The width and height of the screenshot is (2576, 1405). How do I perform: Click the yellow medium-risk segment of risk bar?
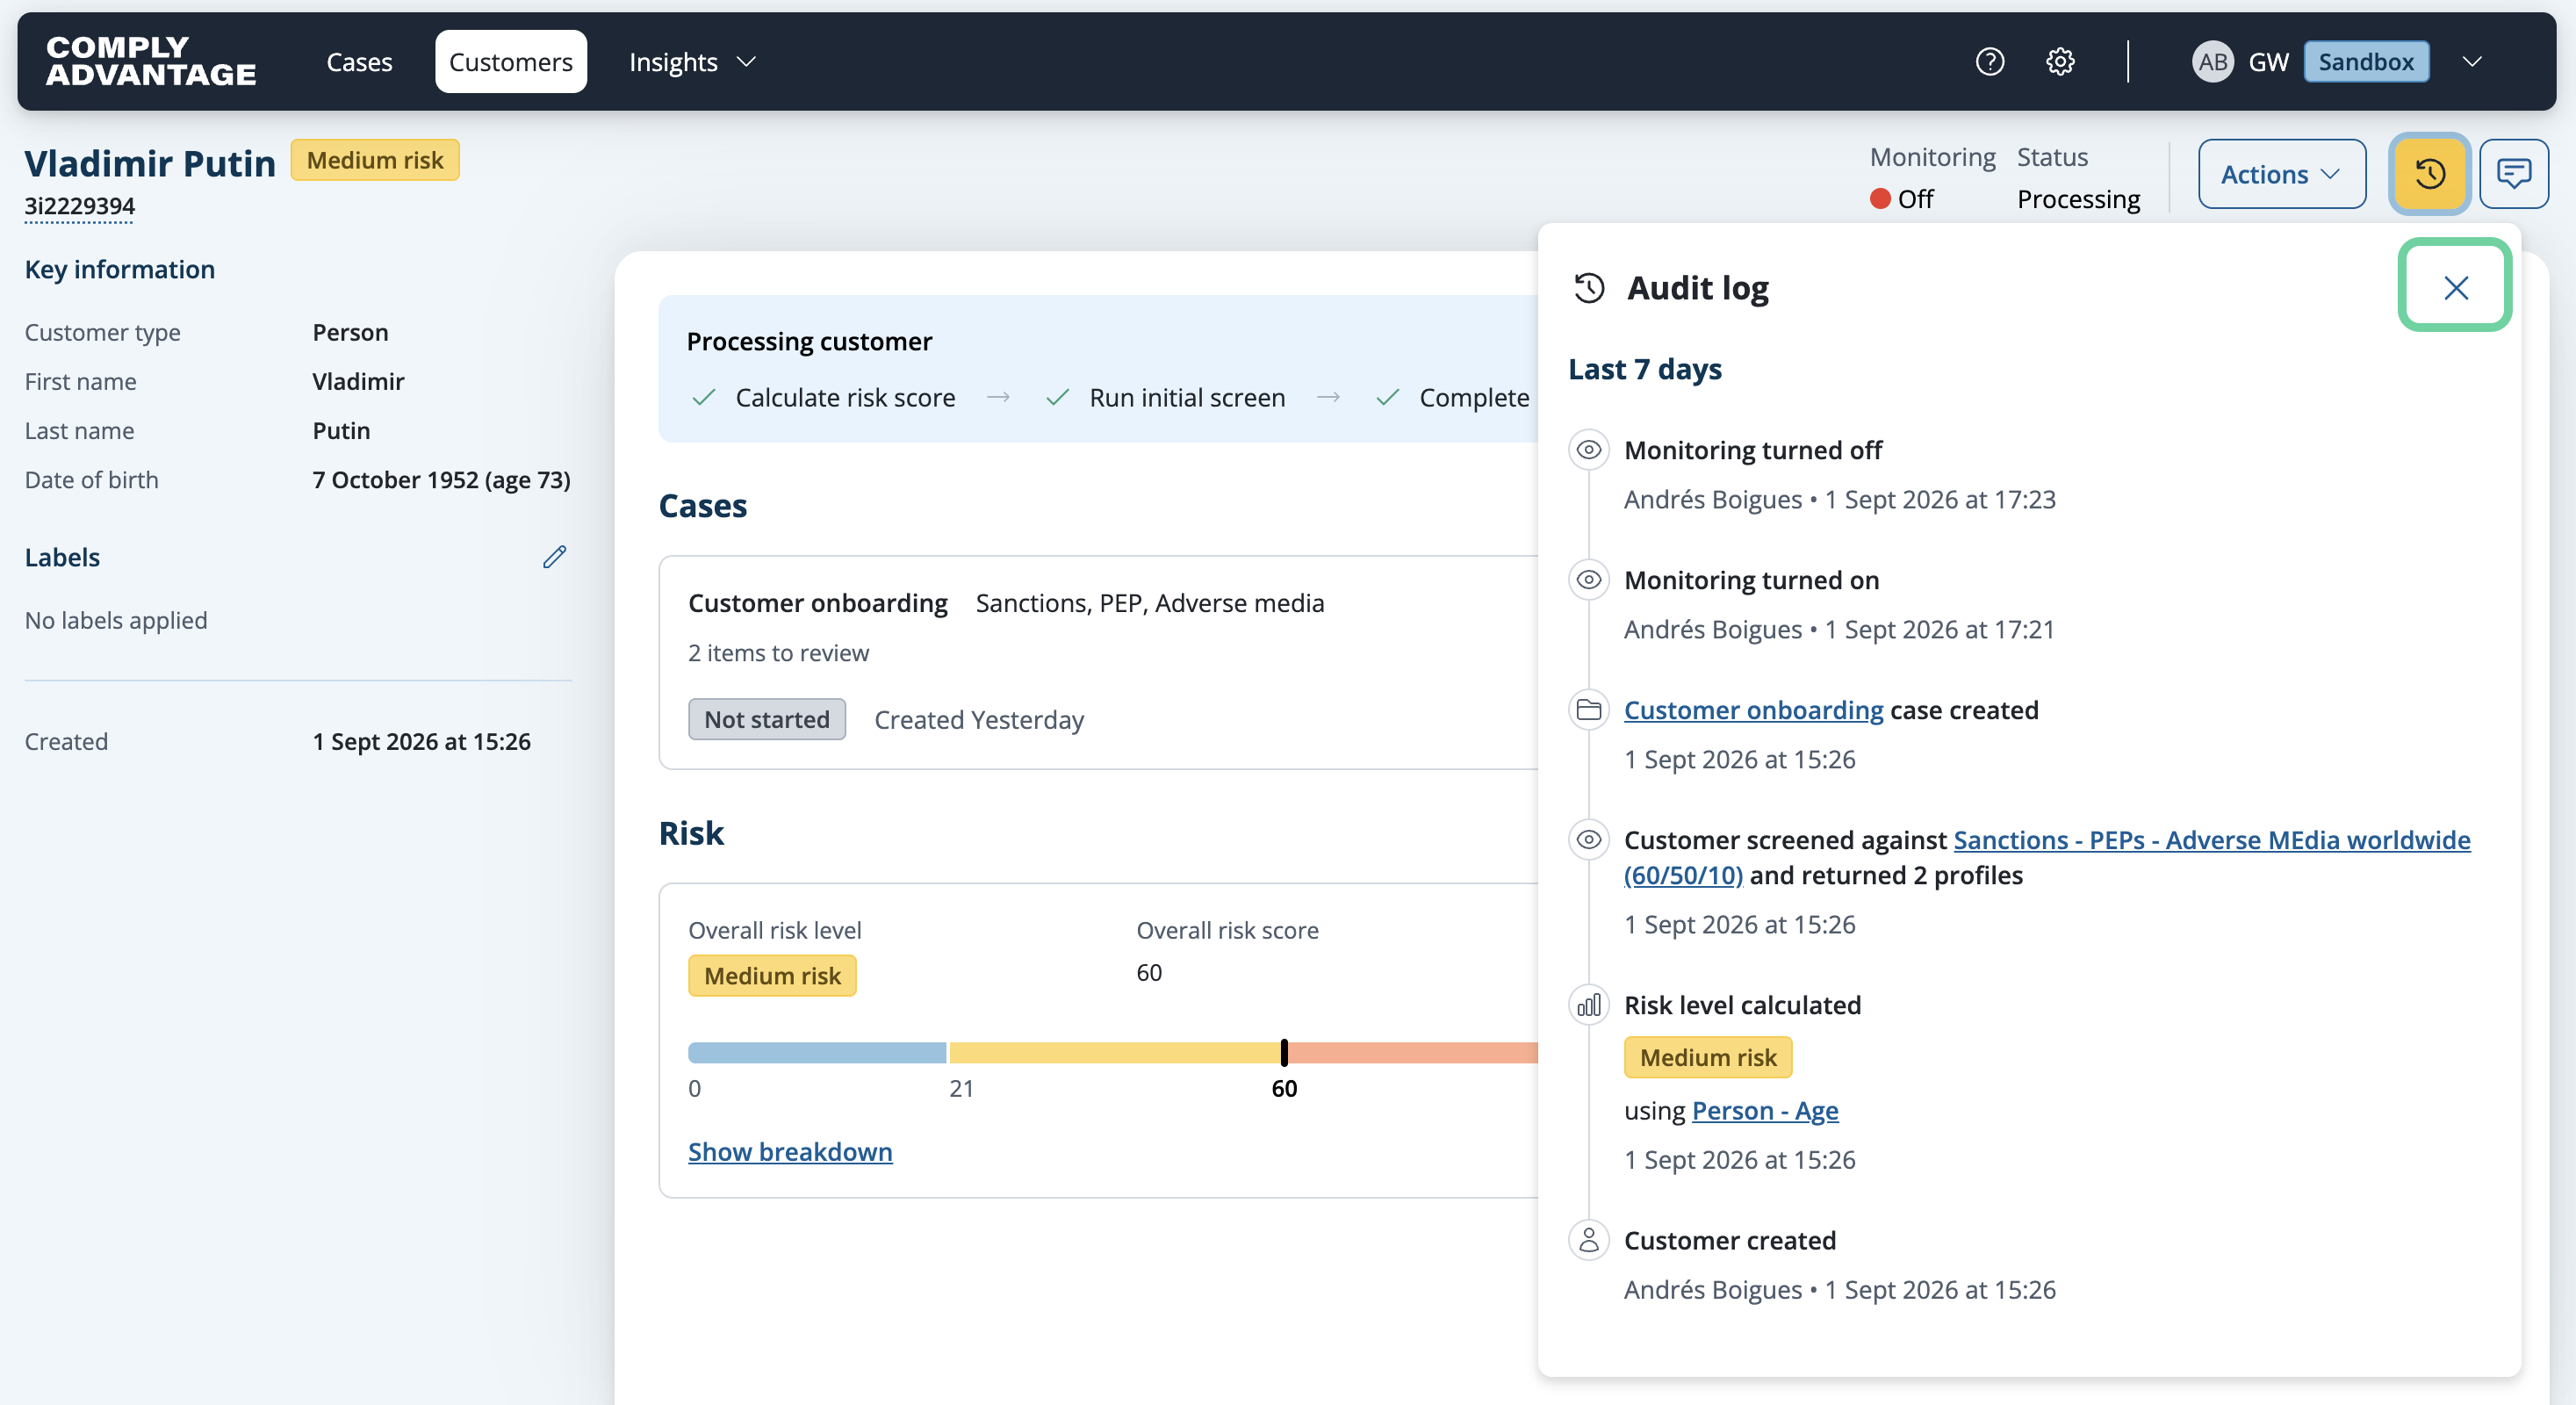click(1114, 1052)
